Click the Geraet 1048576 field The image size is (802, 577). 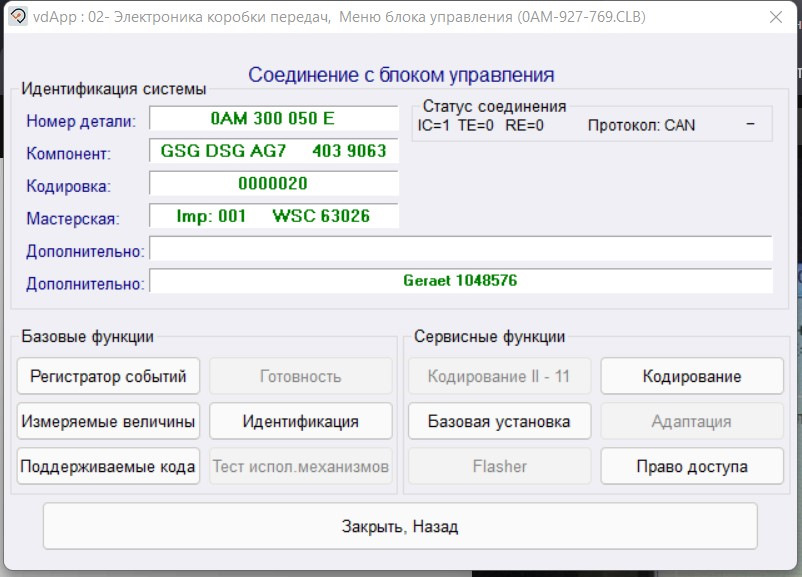coord(461,281)
